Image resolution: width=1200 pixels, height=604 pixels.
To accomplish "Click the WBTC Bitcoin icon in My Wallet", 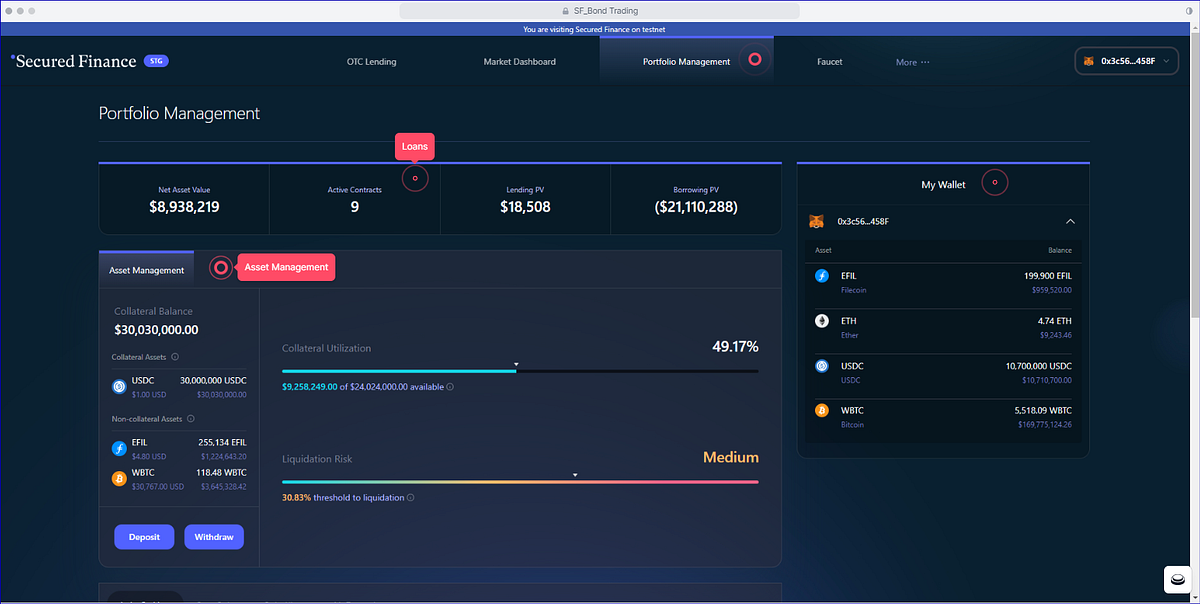I will [821, 410].
